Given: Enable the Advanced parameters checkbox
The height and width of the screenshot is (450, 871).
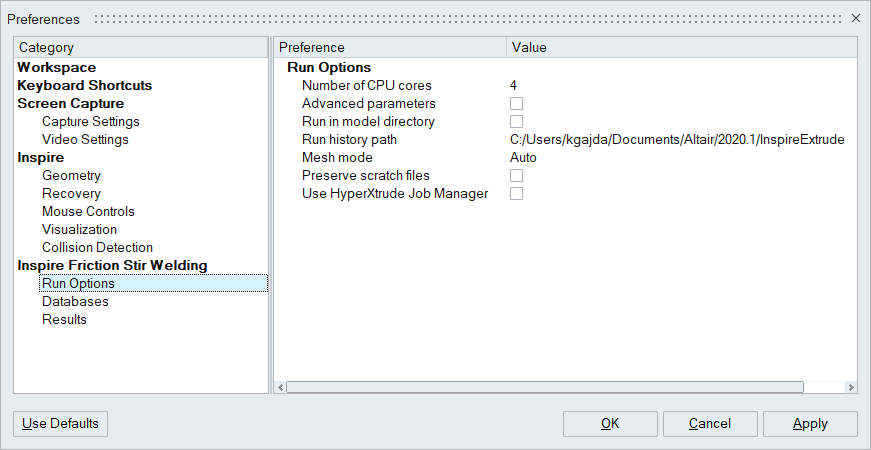Looking at the screenshot, I should pos(517,104).
